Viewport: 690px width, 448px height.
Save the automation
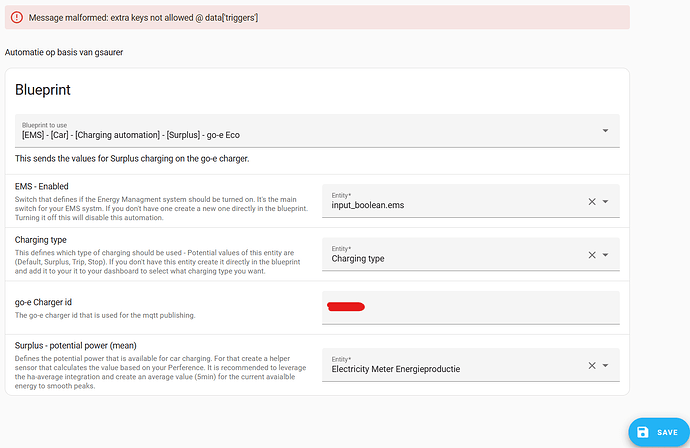[x=659, y=432]
